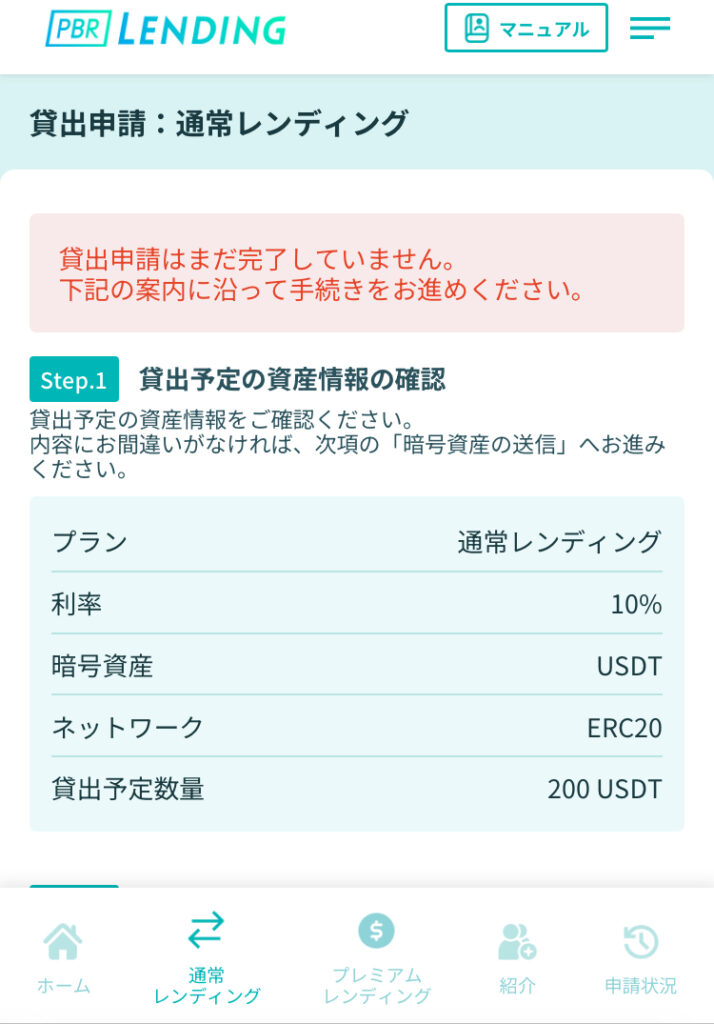The image size is (714, 1024).
Task: Tap the dollar coin icon for プレミアムレンディング
Action: (x=376, y=931)
